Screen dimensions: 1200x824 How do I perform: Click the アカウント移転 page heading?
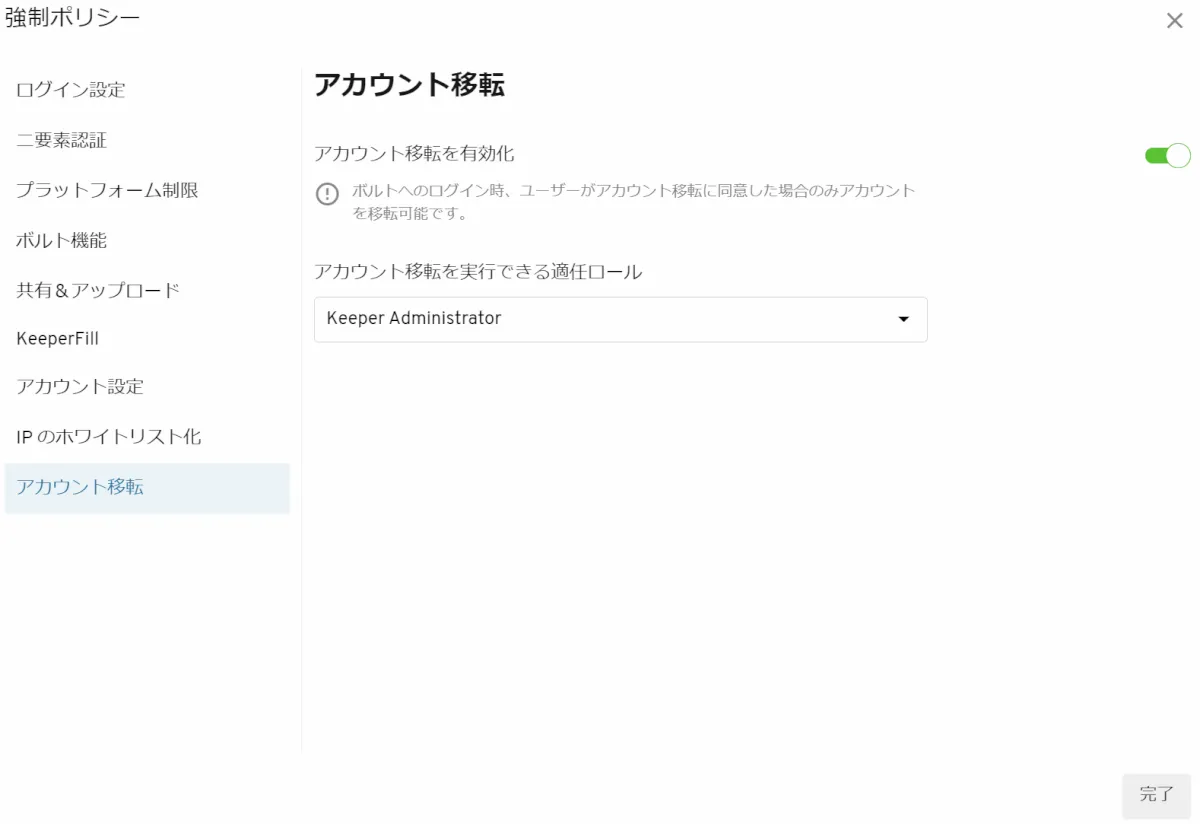(409, 85)
